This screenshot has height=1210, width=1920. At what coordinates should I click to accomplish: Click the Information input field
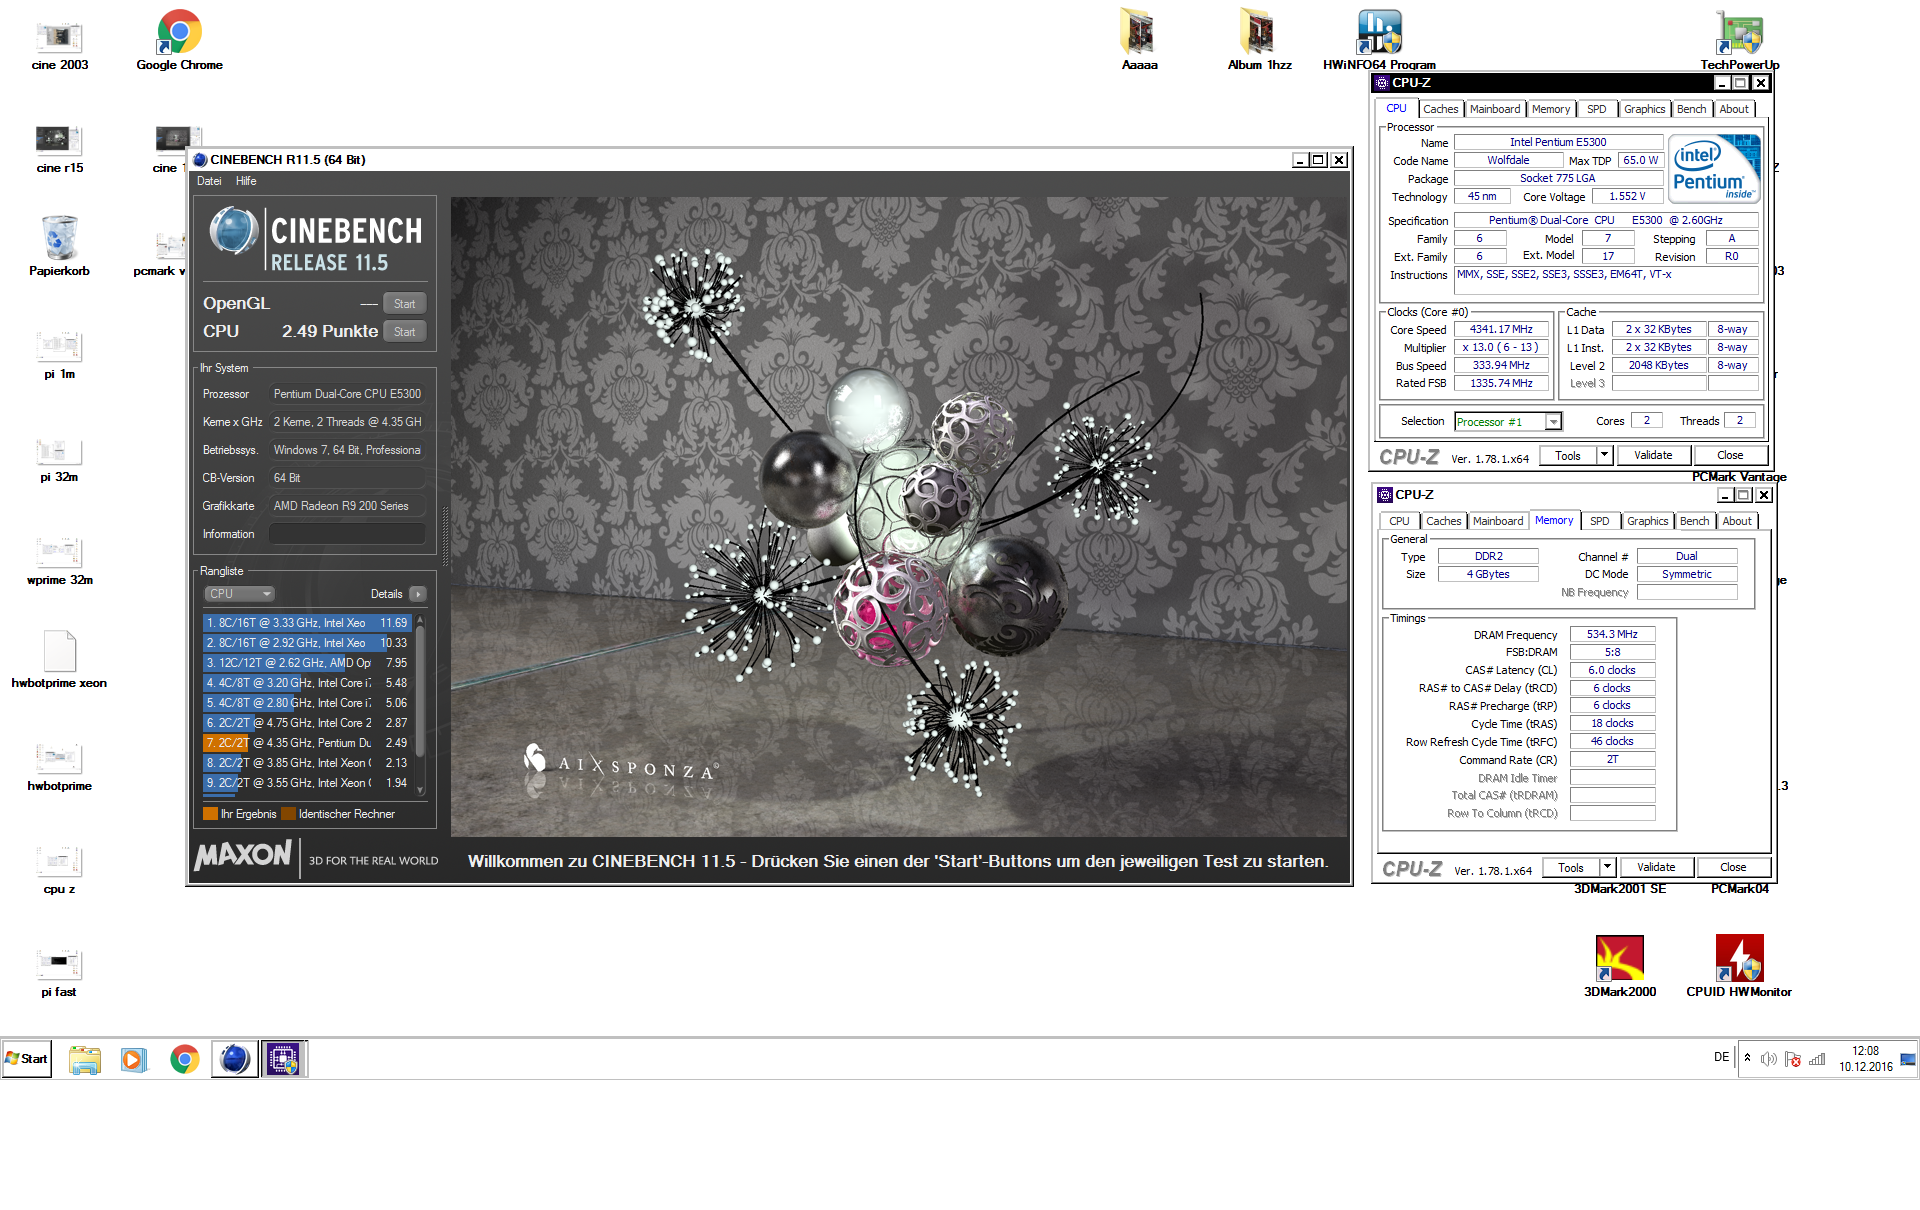(347, 534)
